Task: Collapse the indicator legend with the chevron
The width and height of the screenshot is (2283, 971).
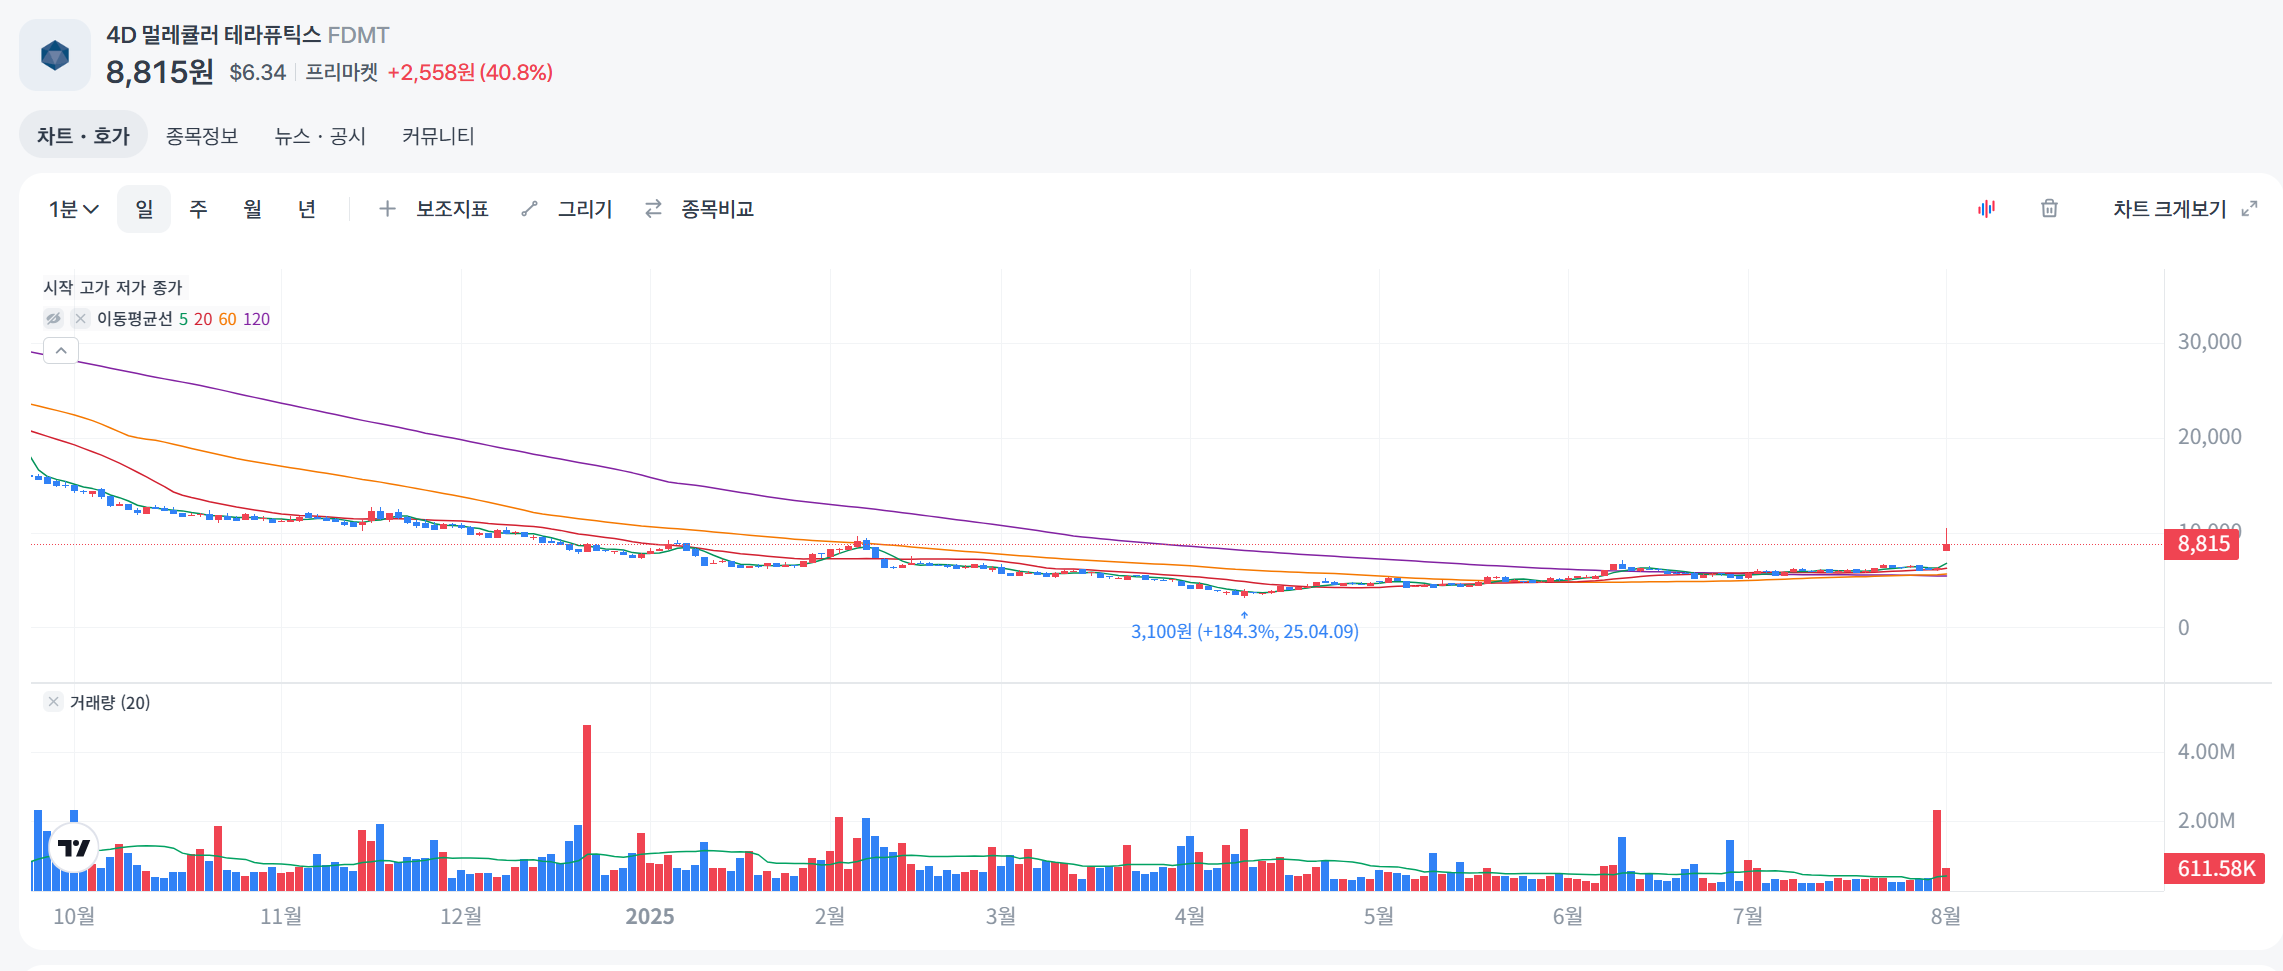Action: (61, 351)
